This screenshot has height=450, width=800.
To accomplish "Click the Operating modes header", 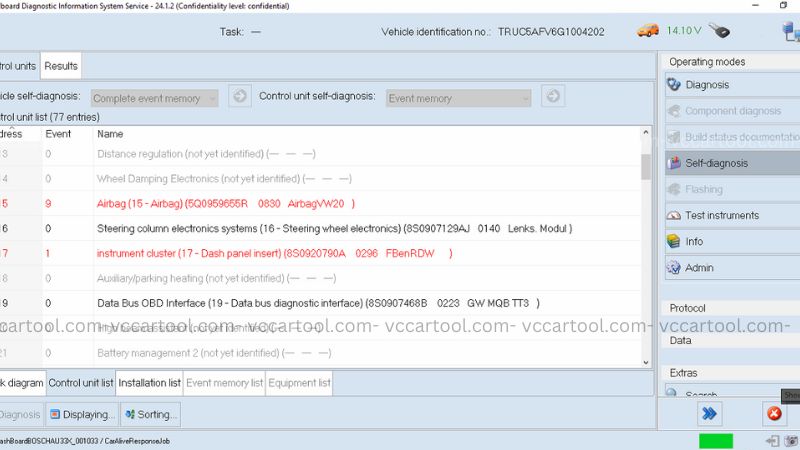I will point(731,62).
